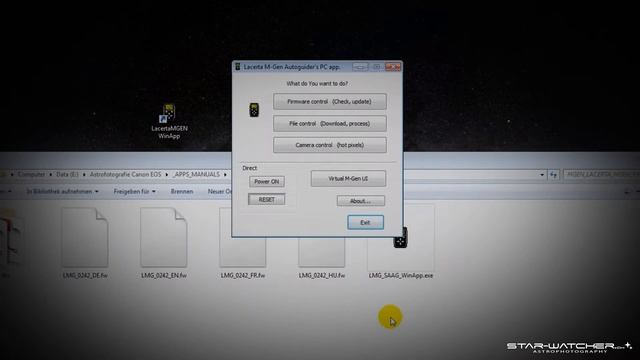Click the RESET button
Image resolution: width=640 pixels, height=360 pixels.
click(267, 199)
